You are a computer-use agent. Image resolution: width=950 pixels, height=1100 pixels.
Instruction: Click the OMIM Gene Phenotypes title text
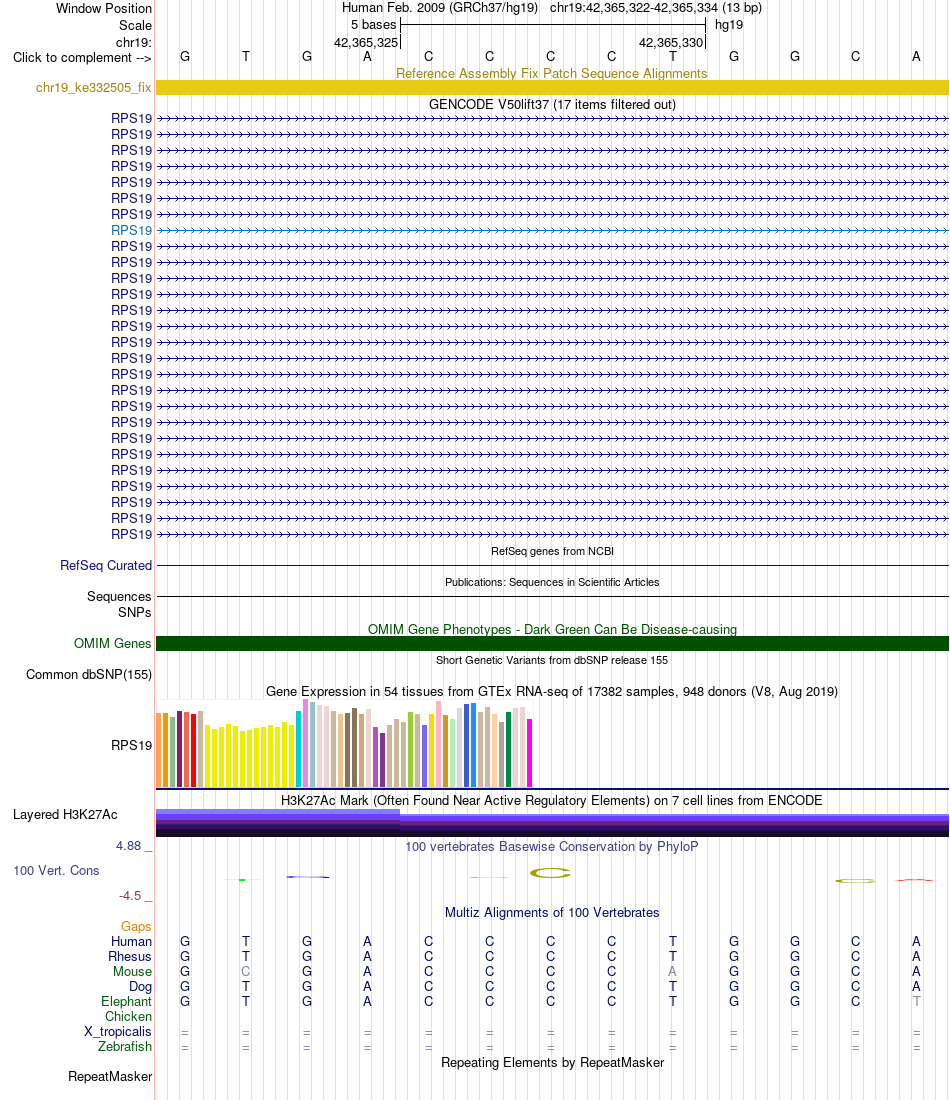click(x=552, y=629)
